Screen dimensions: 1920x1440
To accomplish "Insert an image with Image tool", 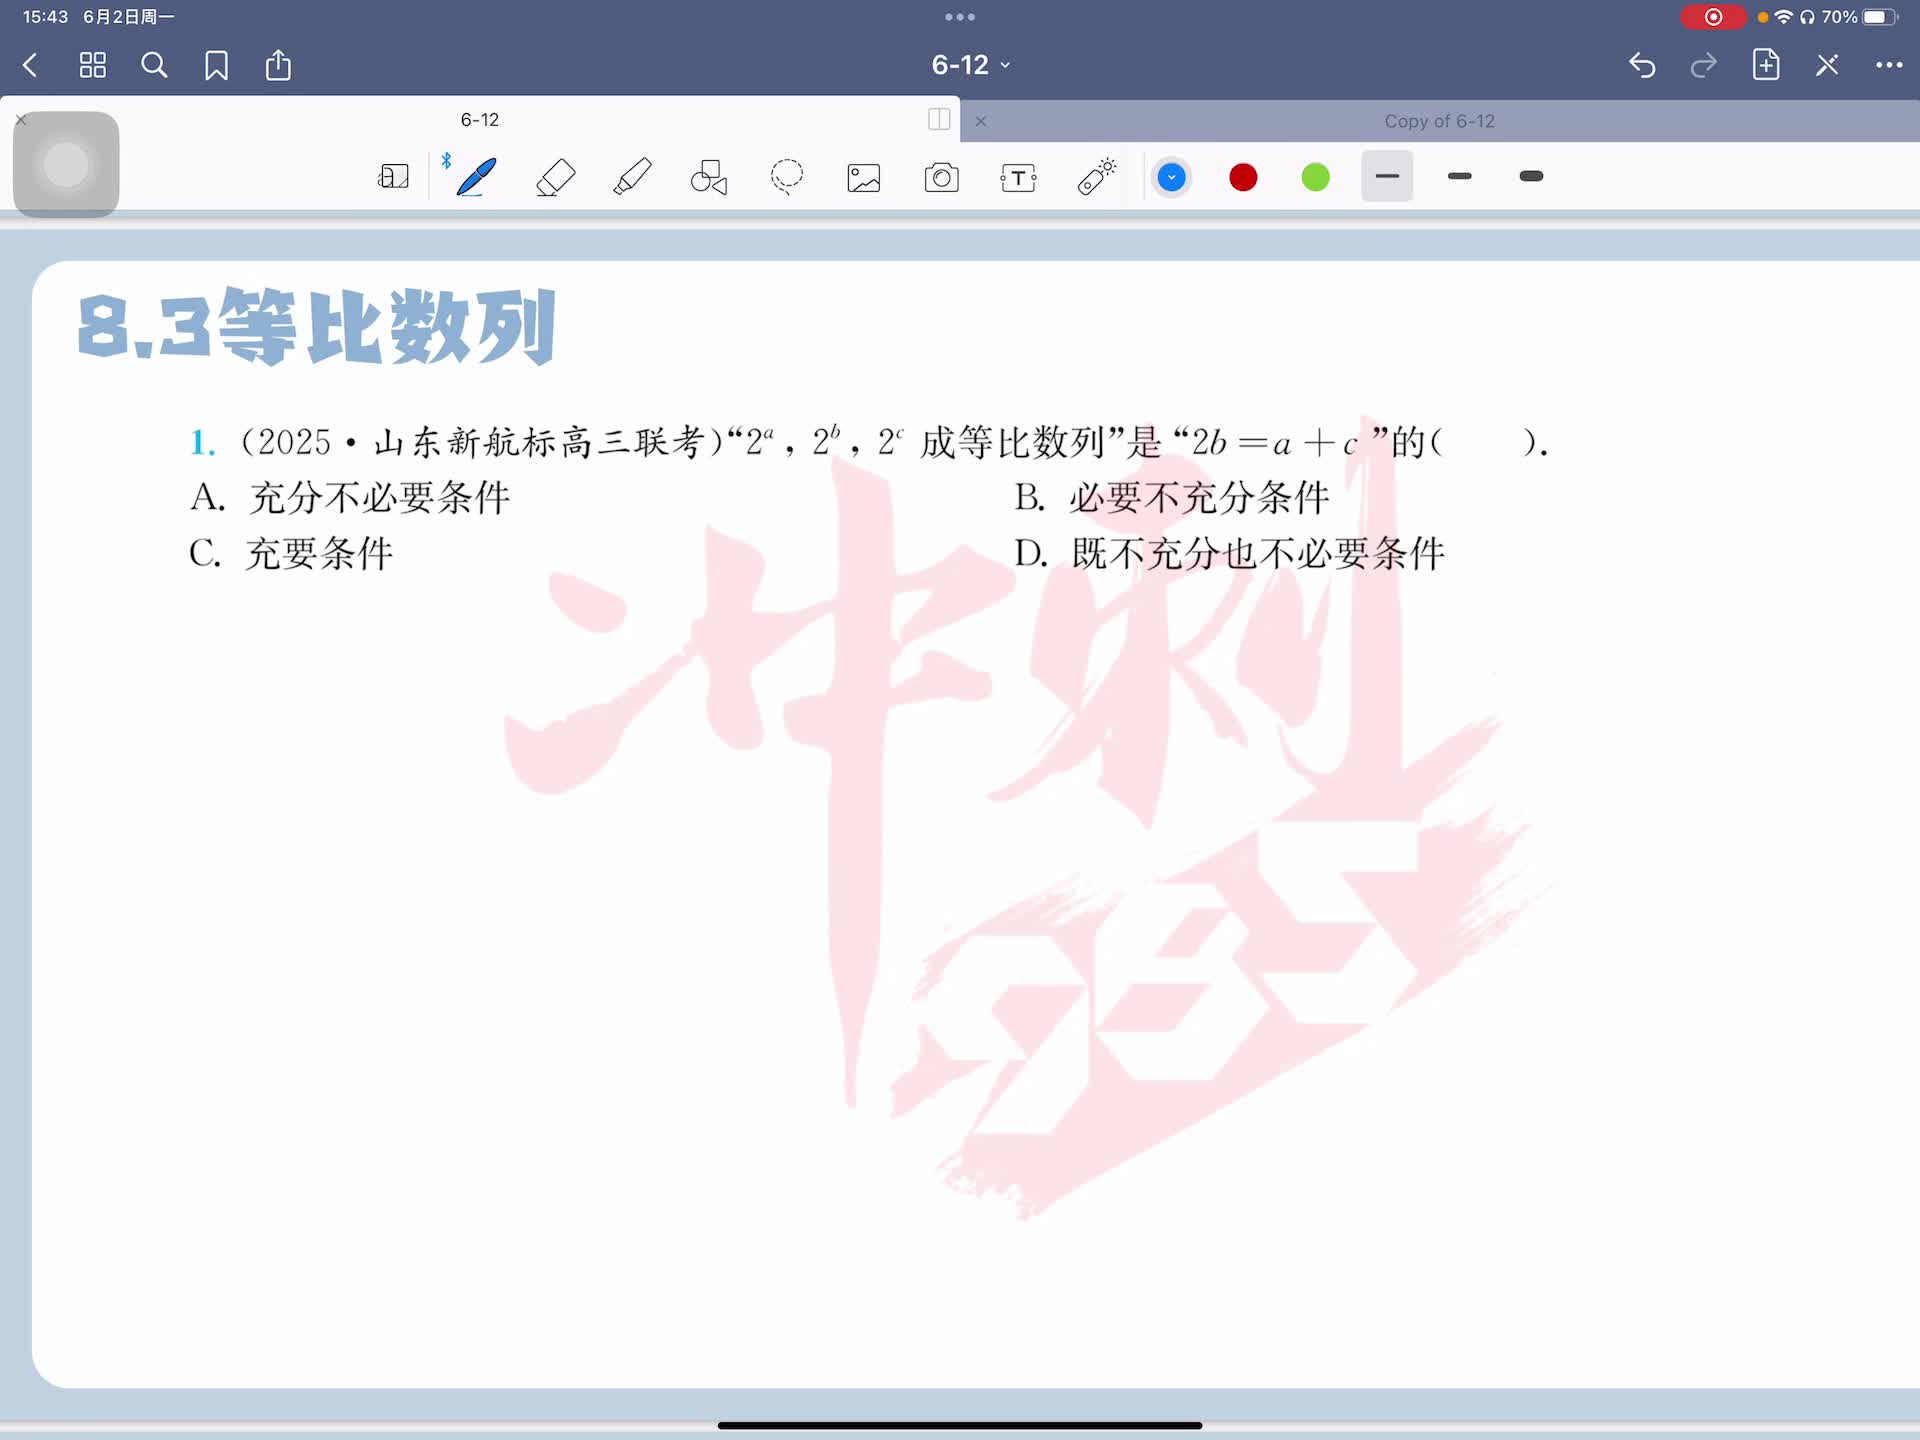I will [864, 177].
